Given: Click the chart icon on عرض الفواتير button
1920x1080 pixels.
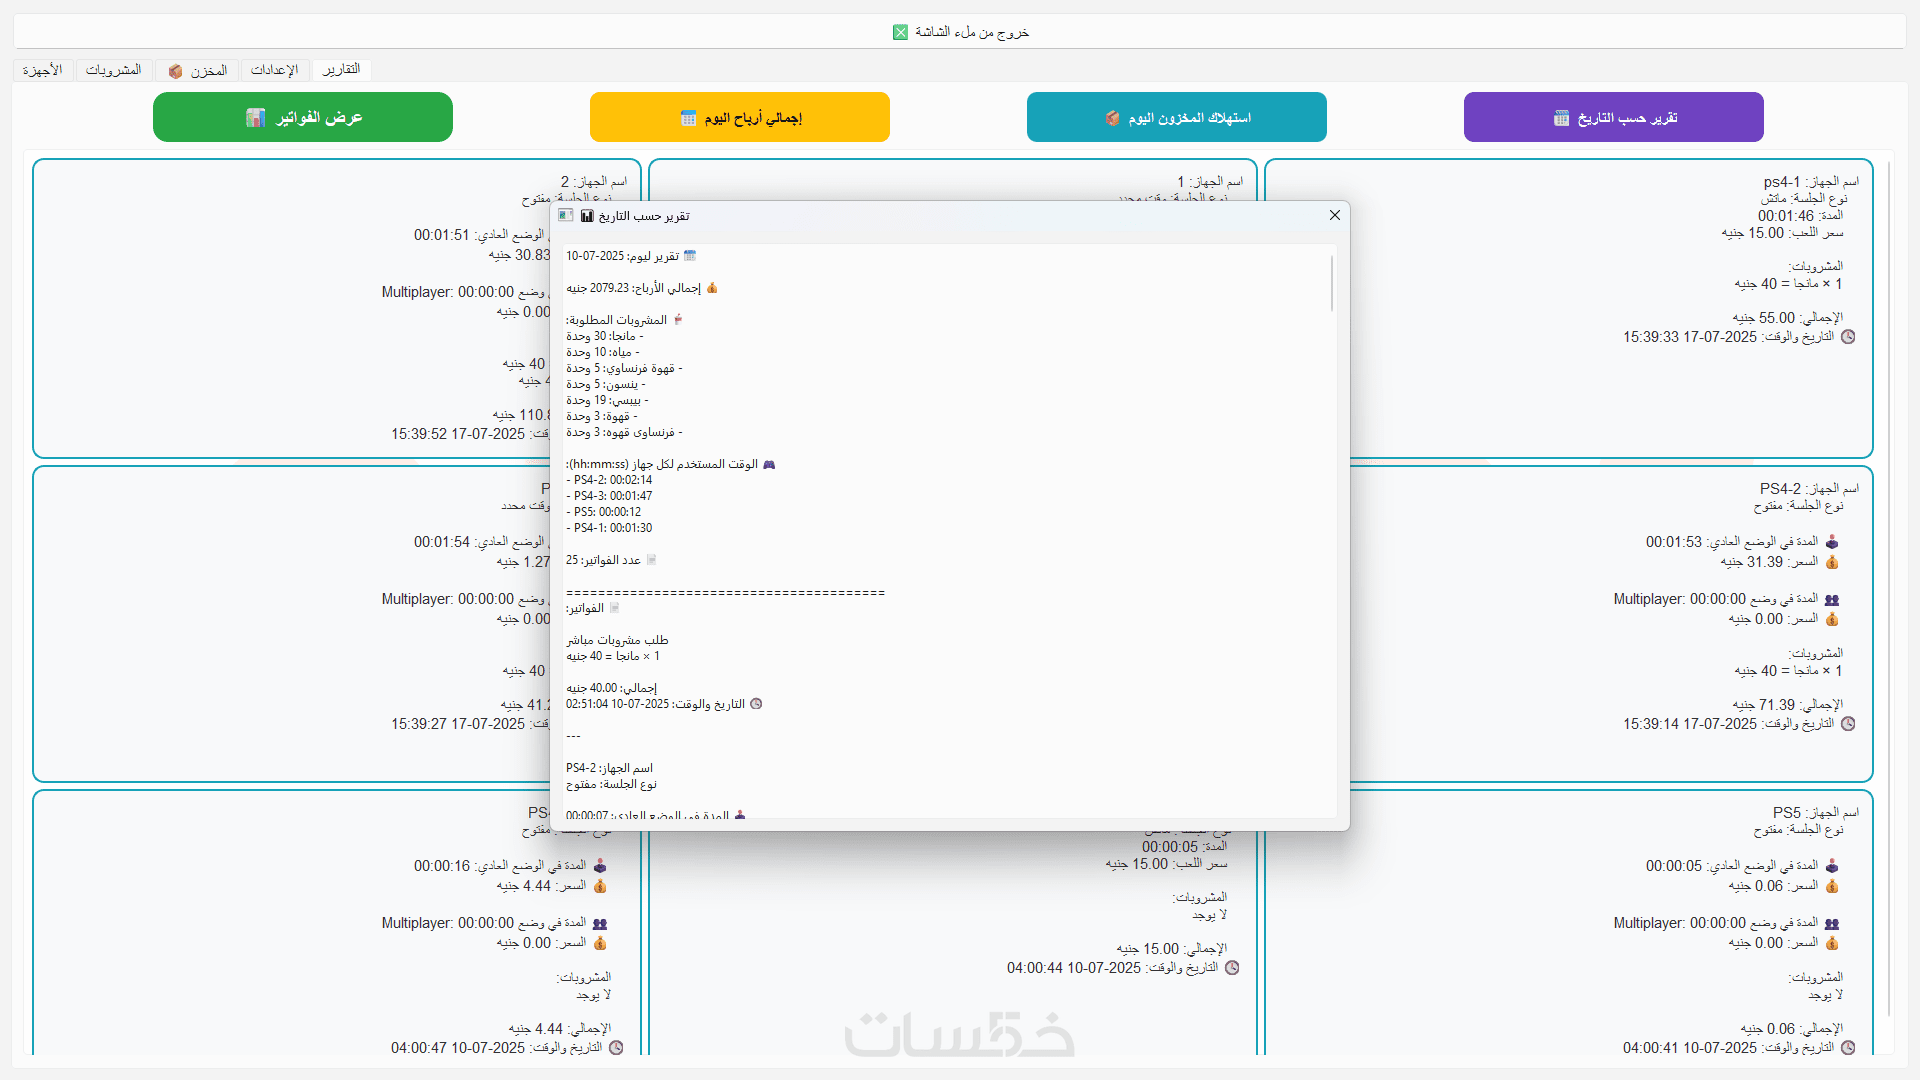Looking at the screenshot, I should coord(255,118).
